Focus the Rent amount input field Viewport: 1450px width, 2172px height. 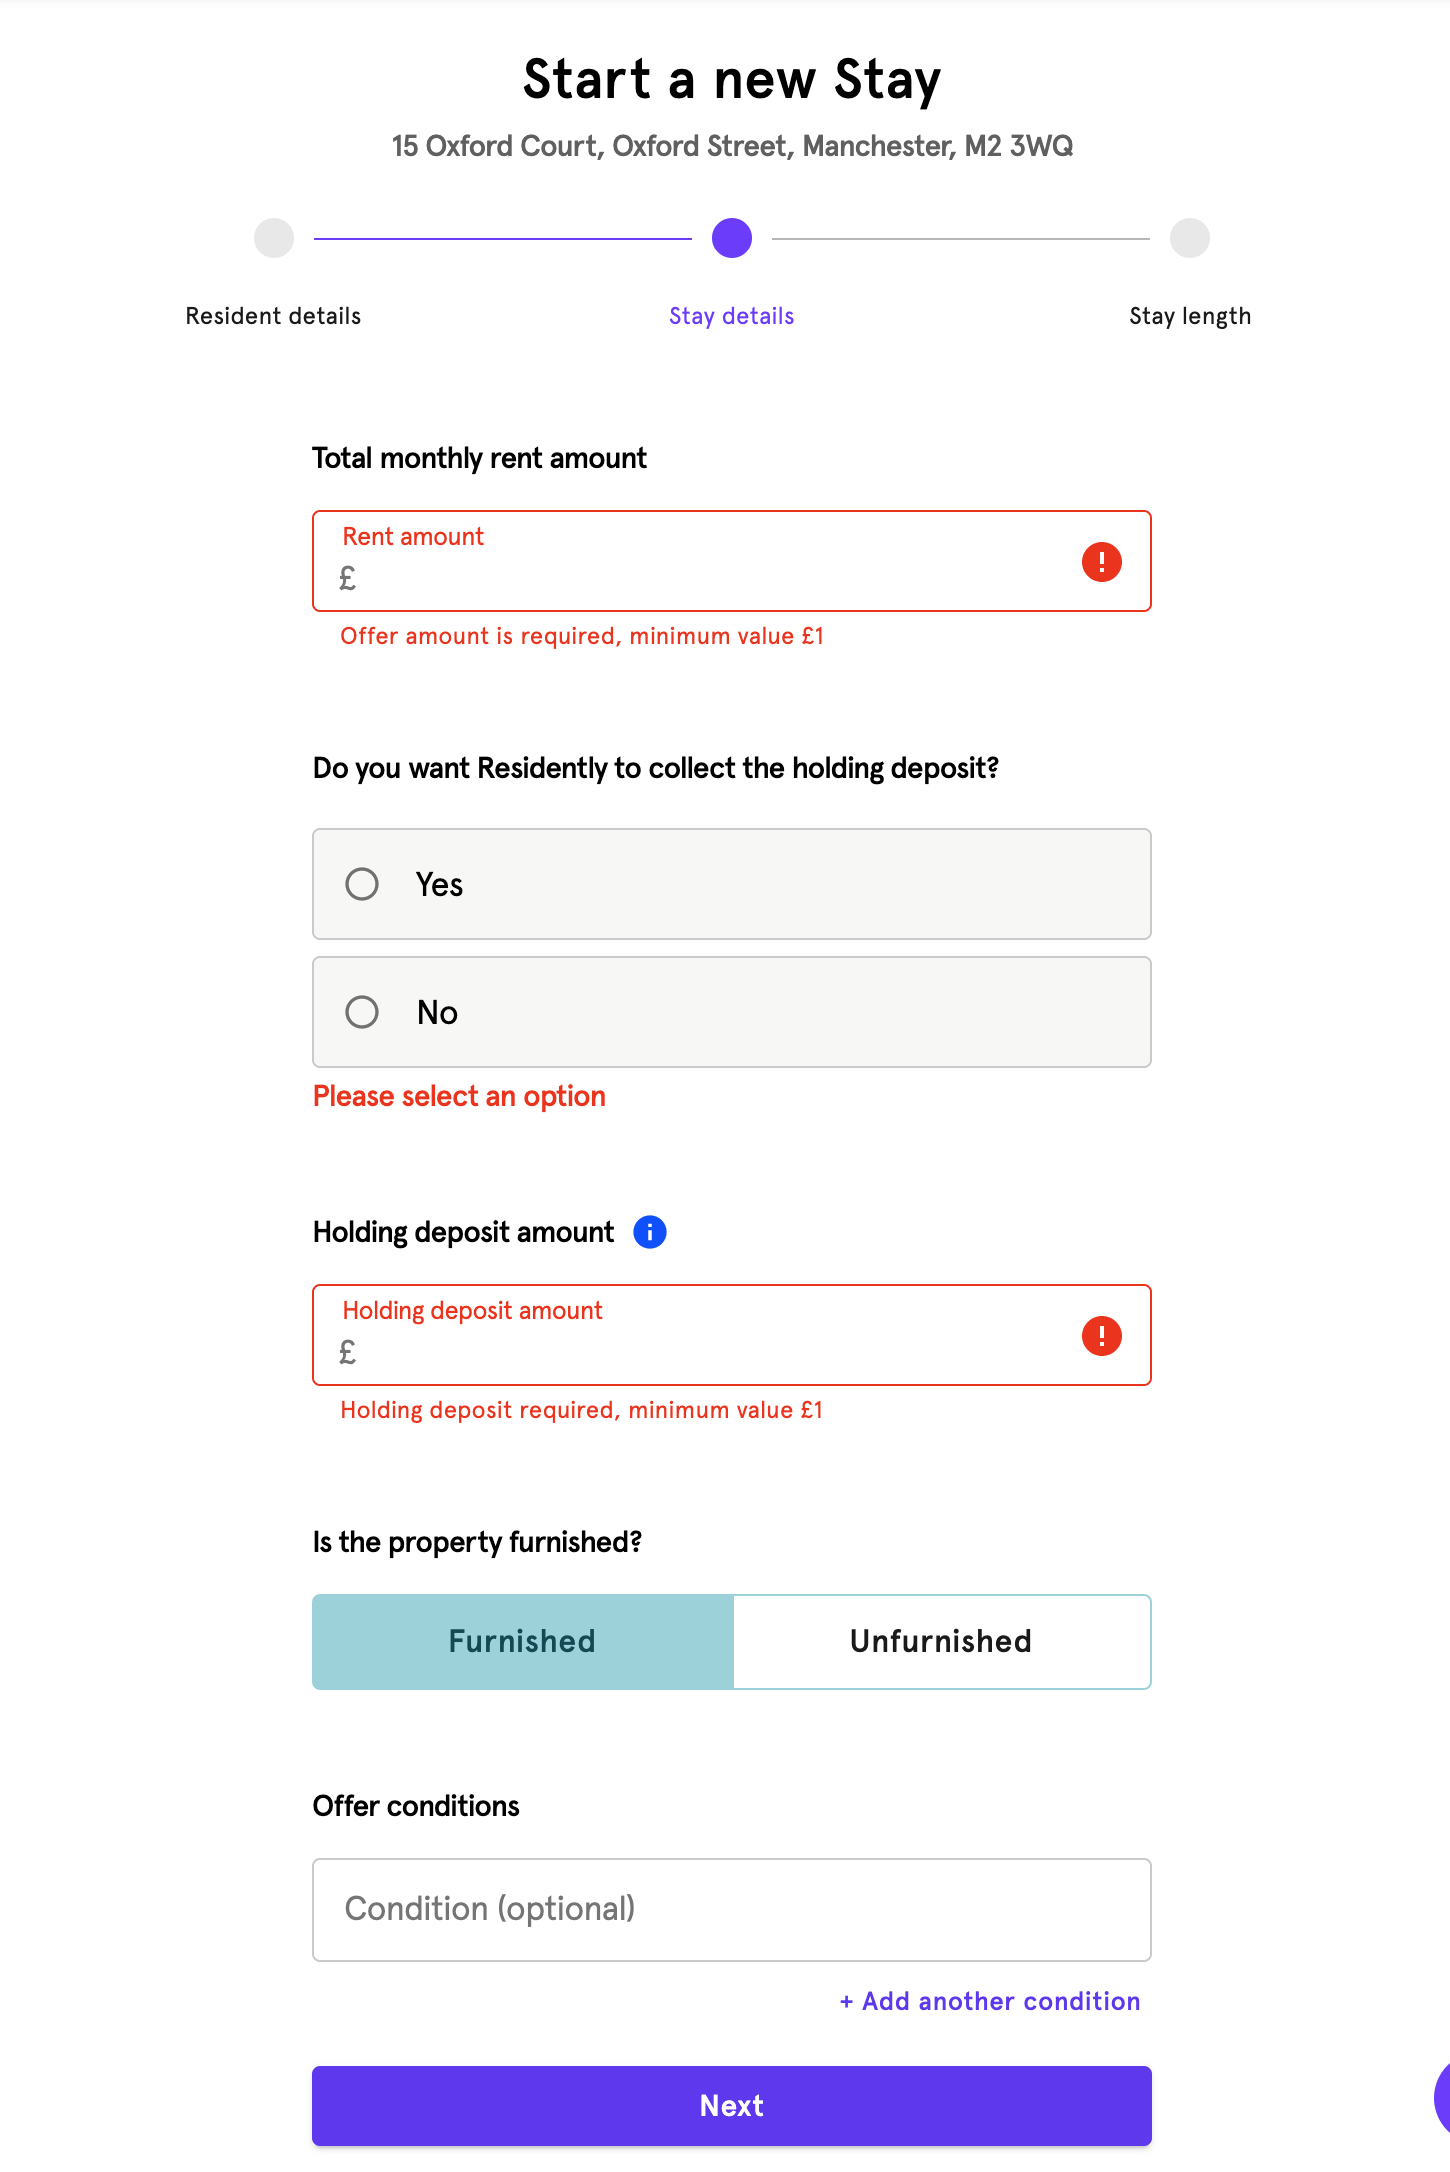click(700, 578)
